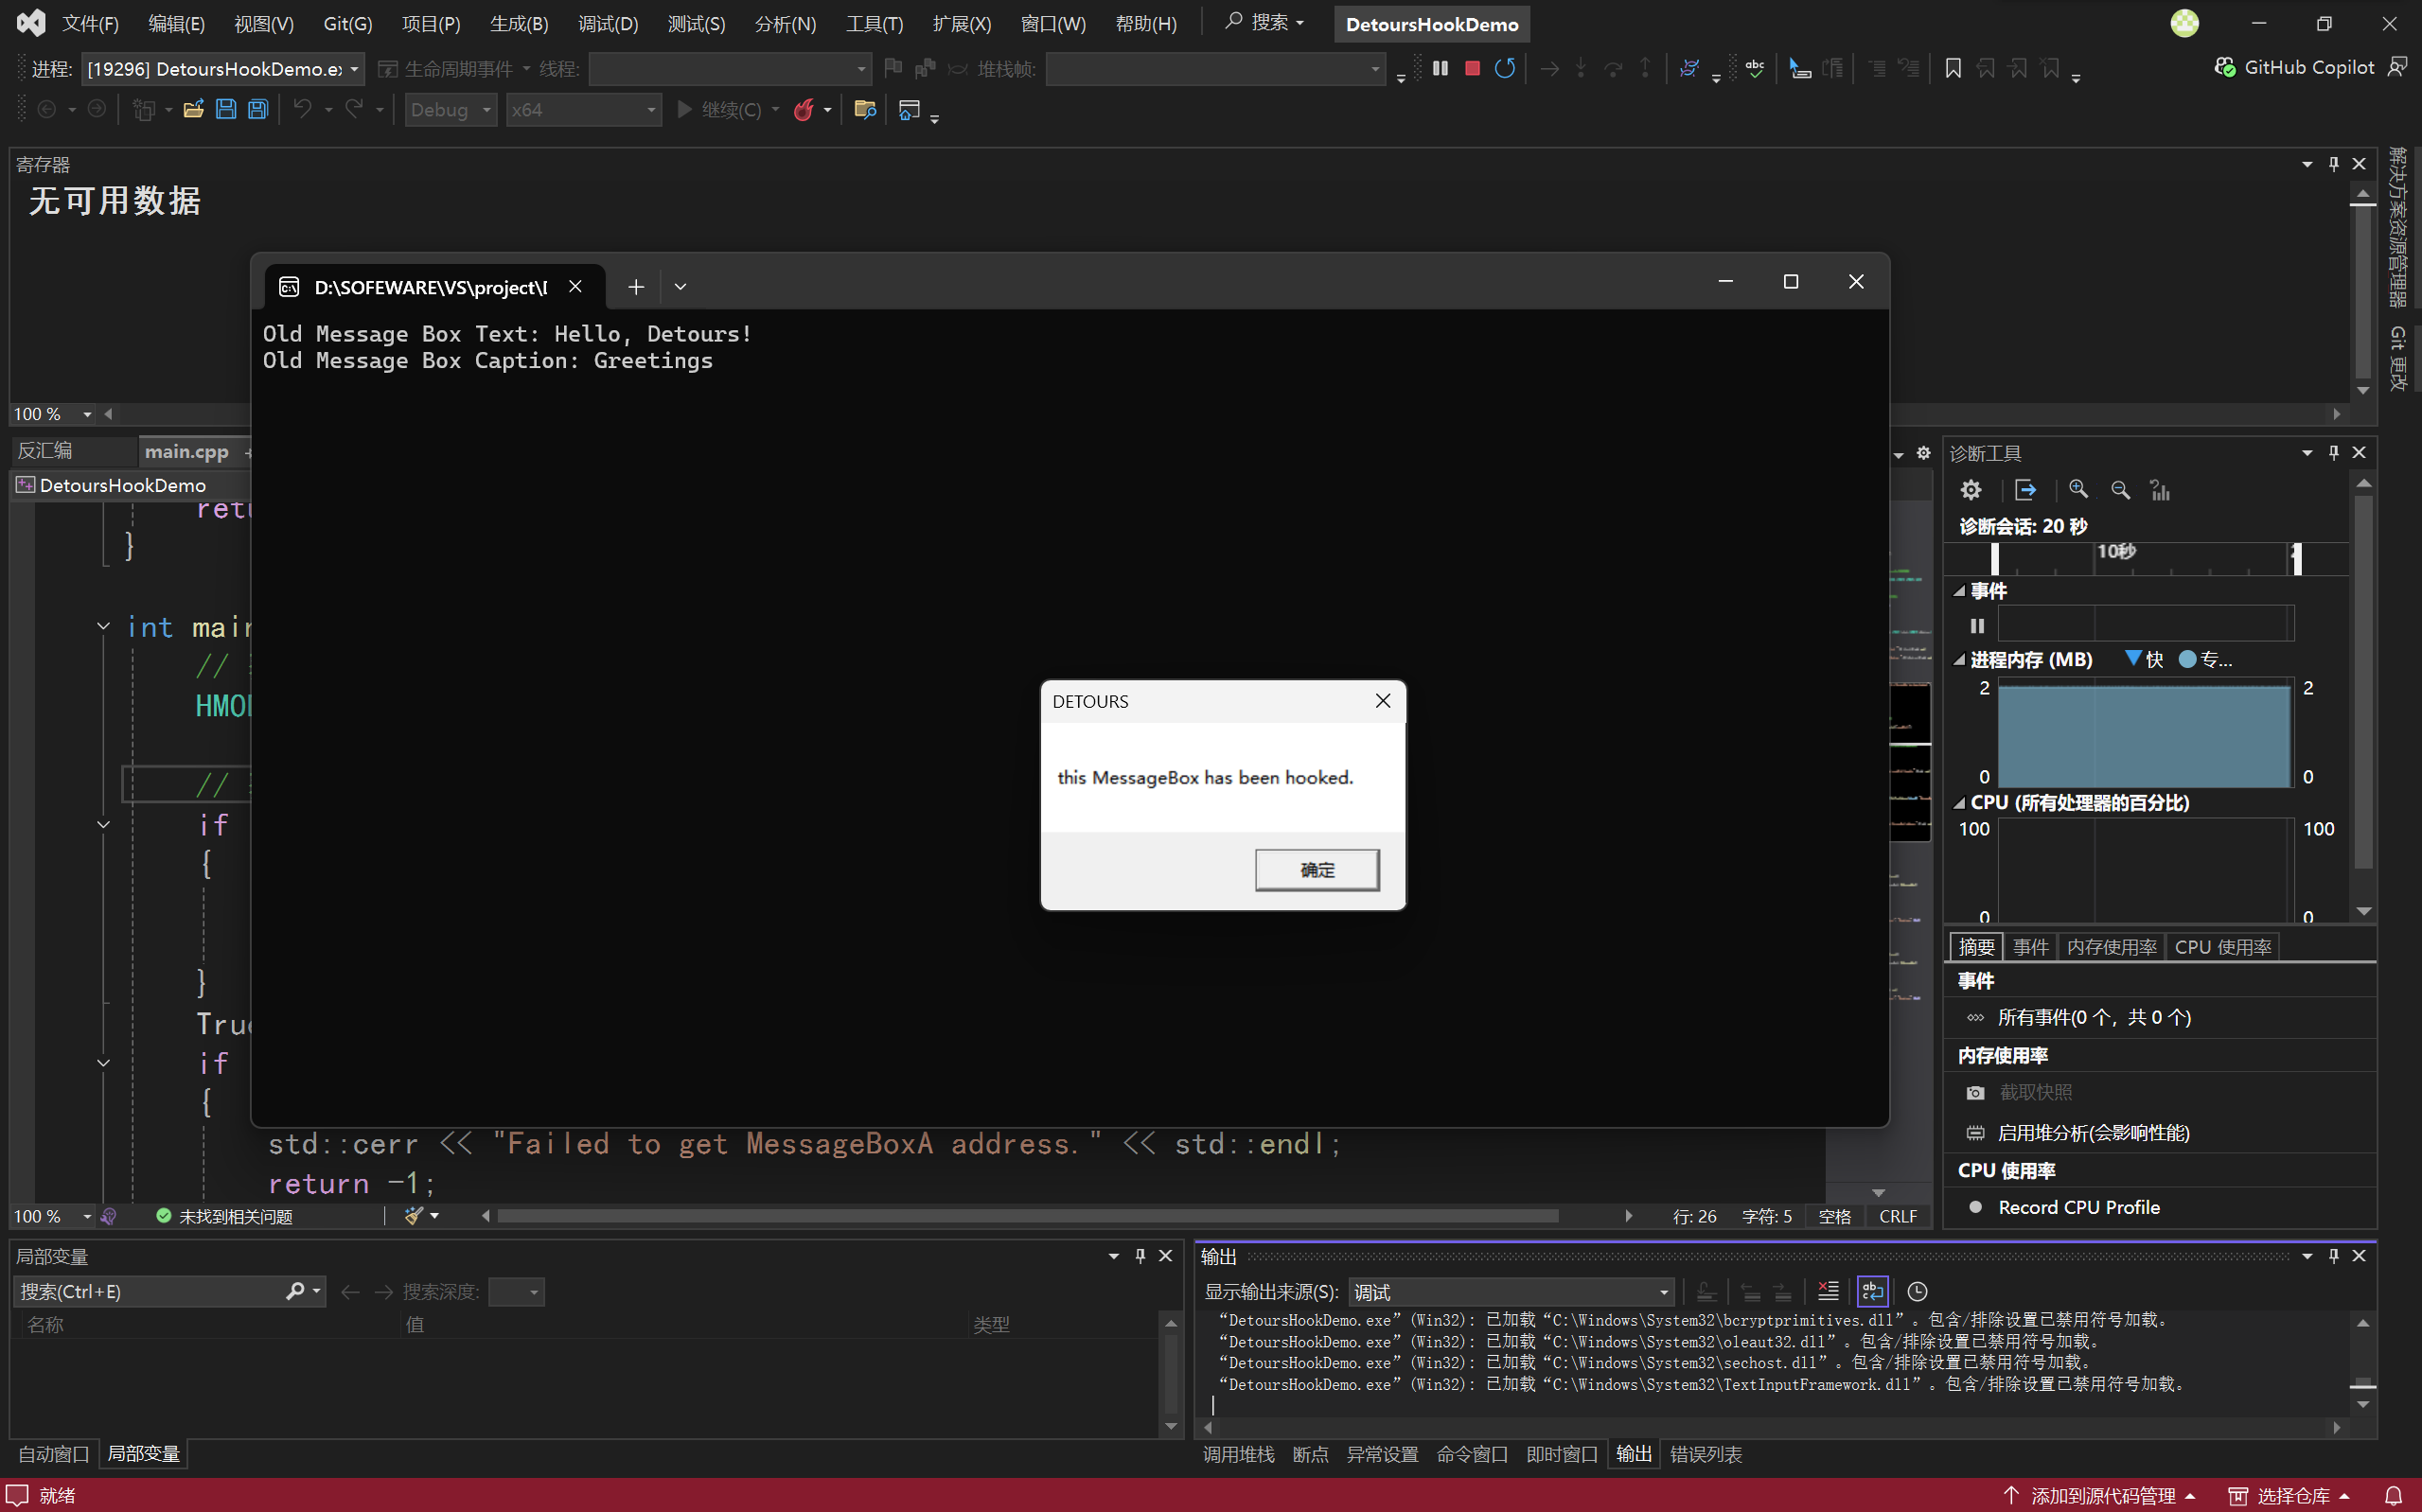Click Zoom In icon in Diagnostic Tools

(2078, 490)
